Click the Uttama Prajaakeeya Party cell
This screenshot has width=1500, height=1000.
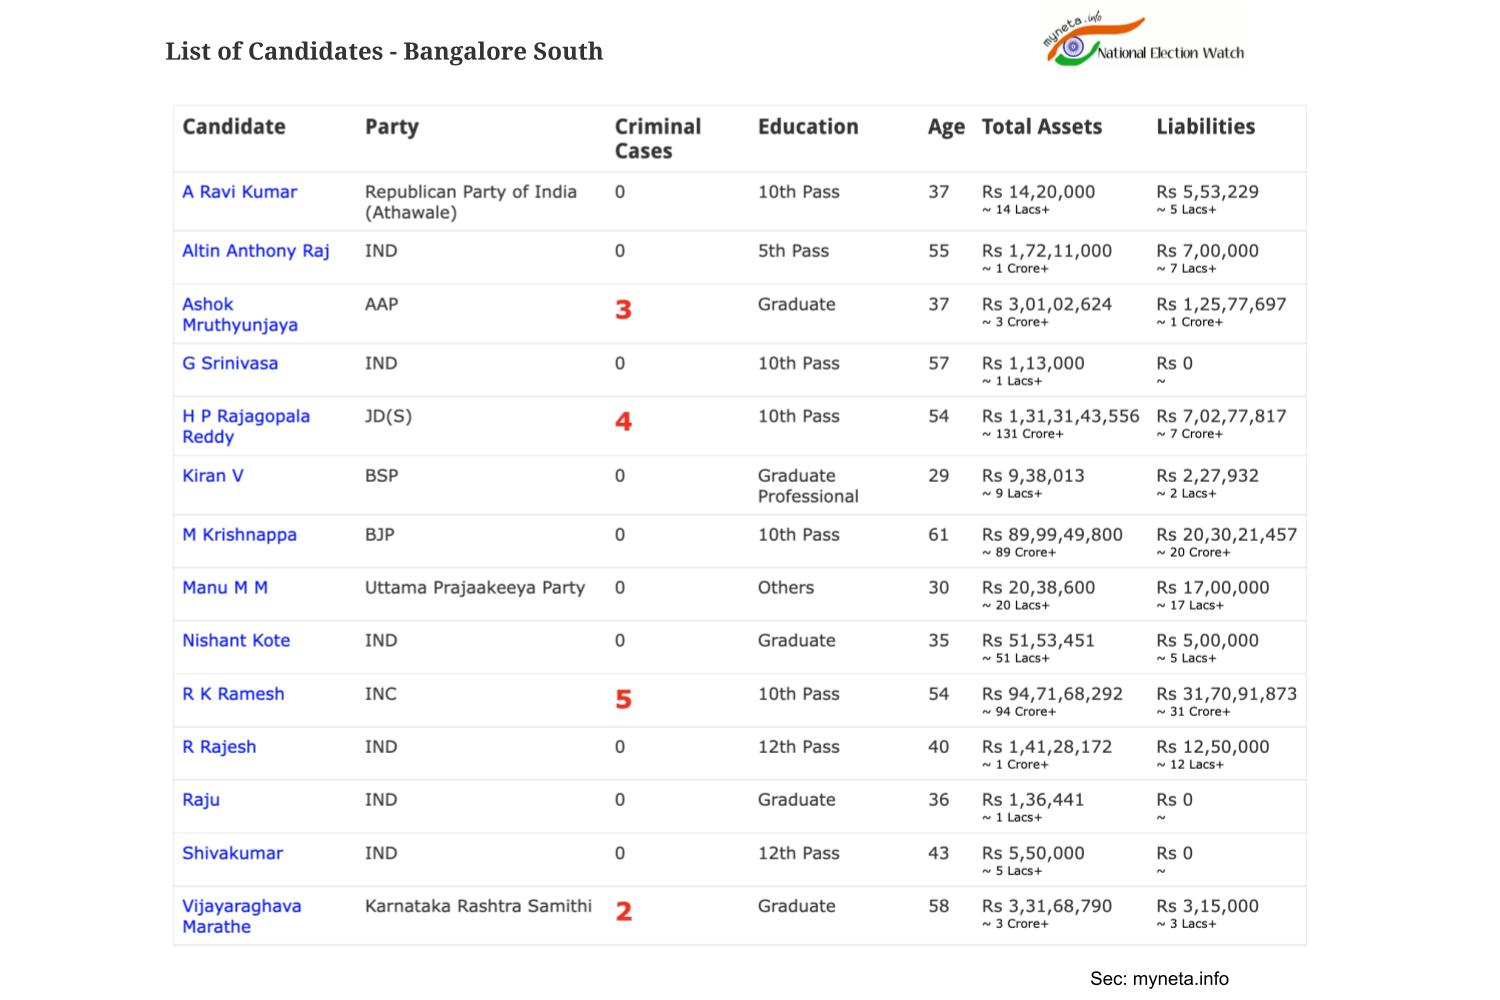point(475,588)
